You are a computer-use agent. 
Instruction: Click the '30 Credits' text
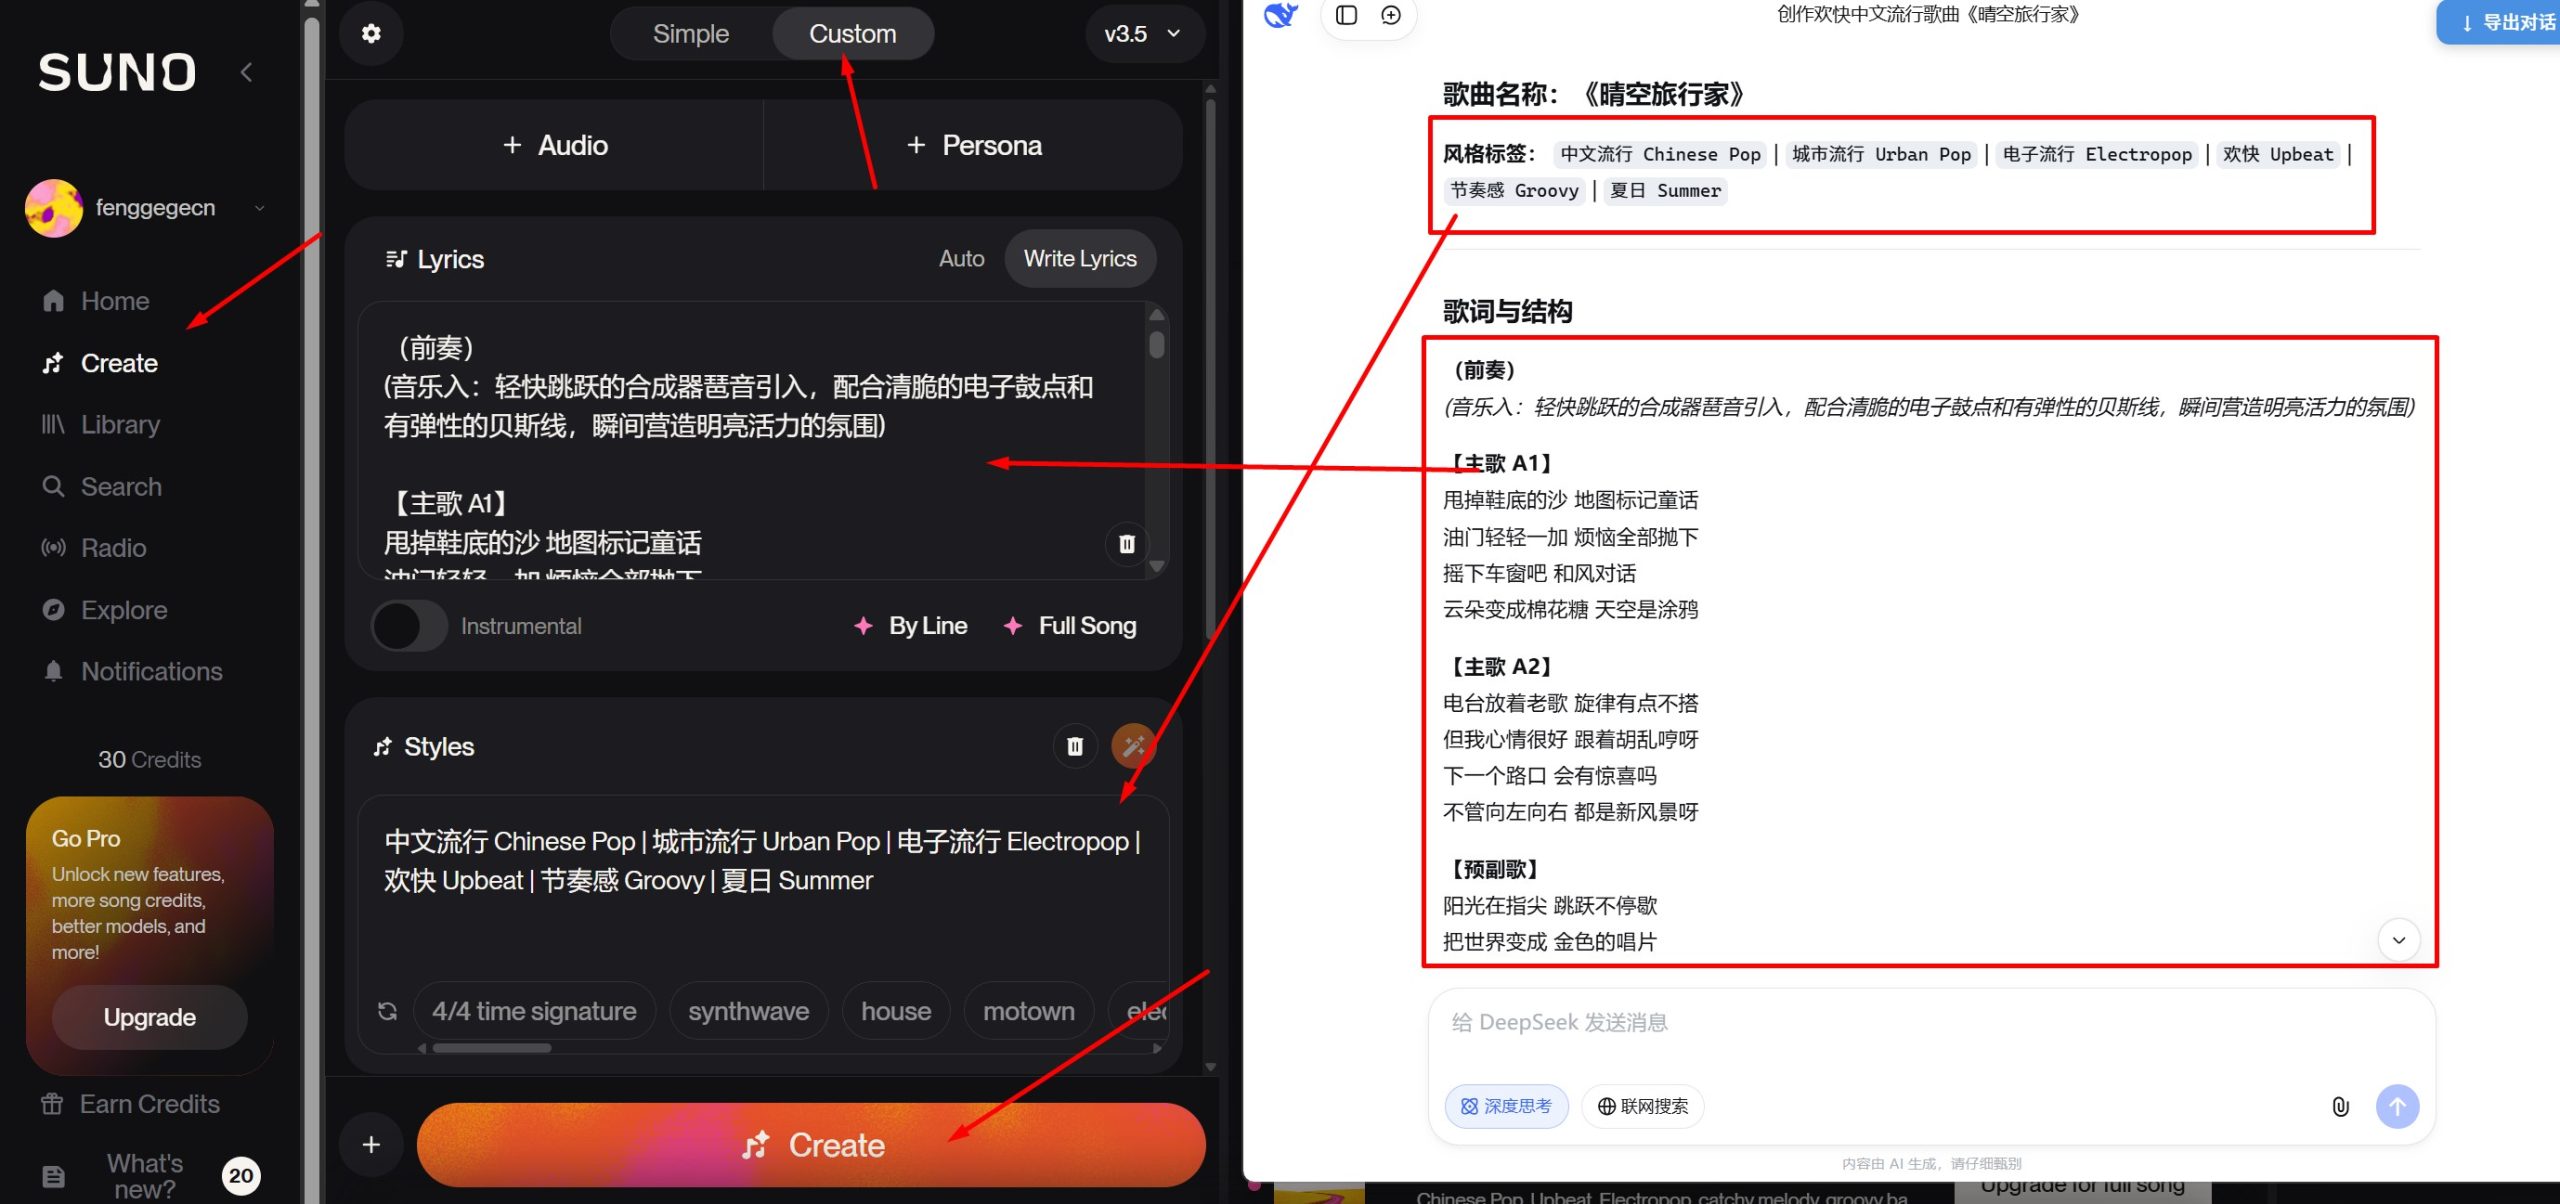coord(149,760)
